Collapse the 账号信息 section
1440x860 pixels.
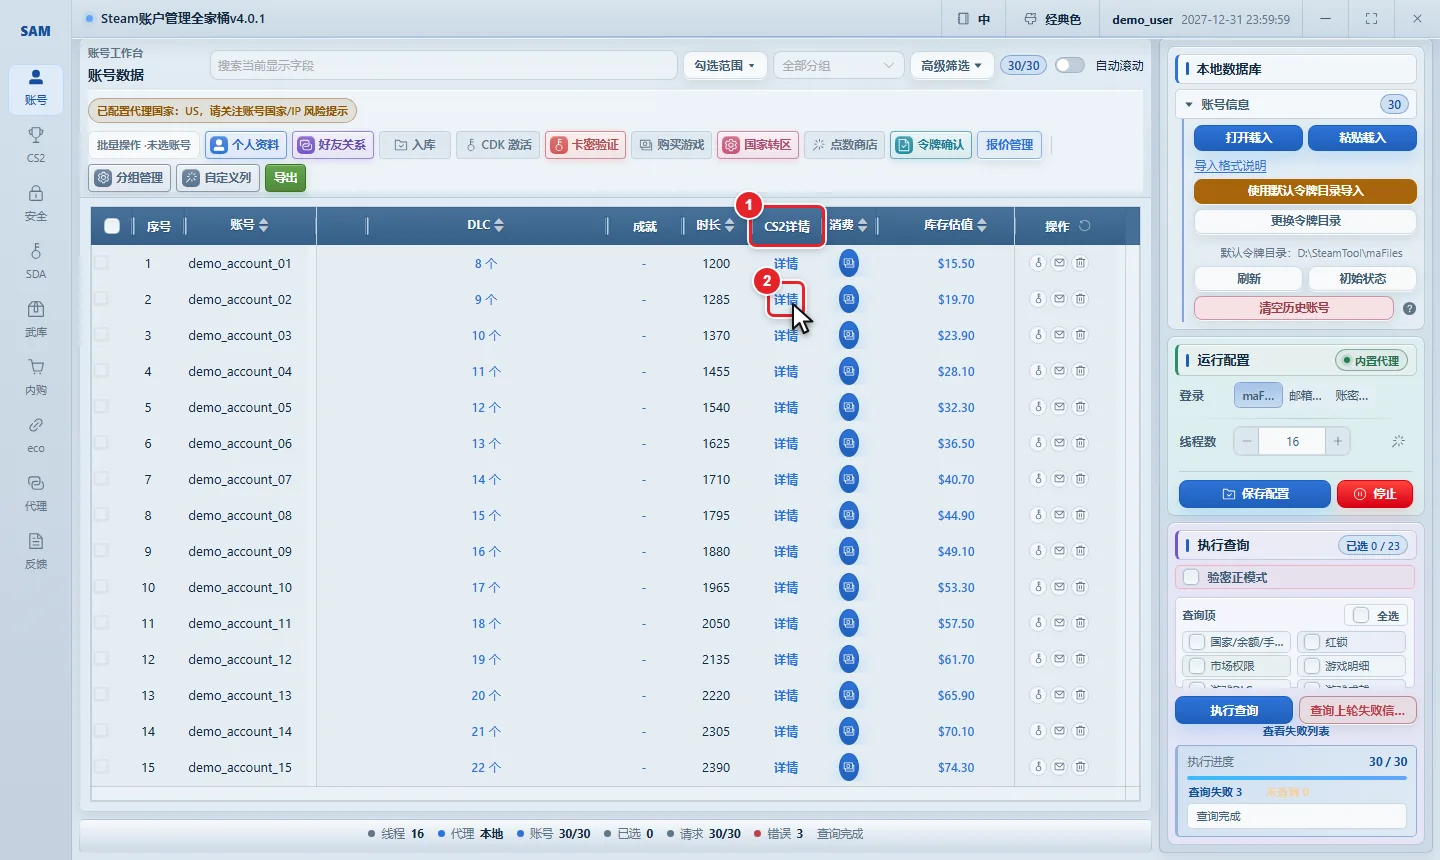(x=1189, y=104)
